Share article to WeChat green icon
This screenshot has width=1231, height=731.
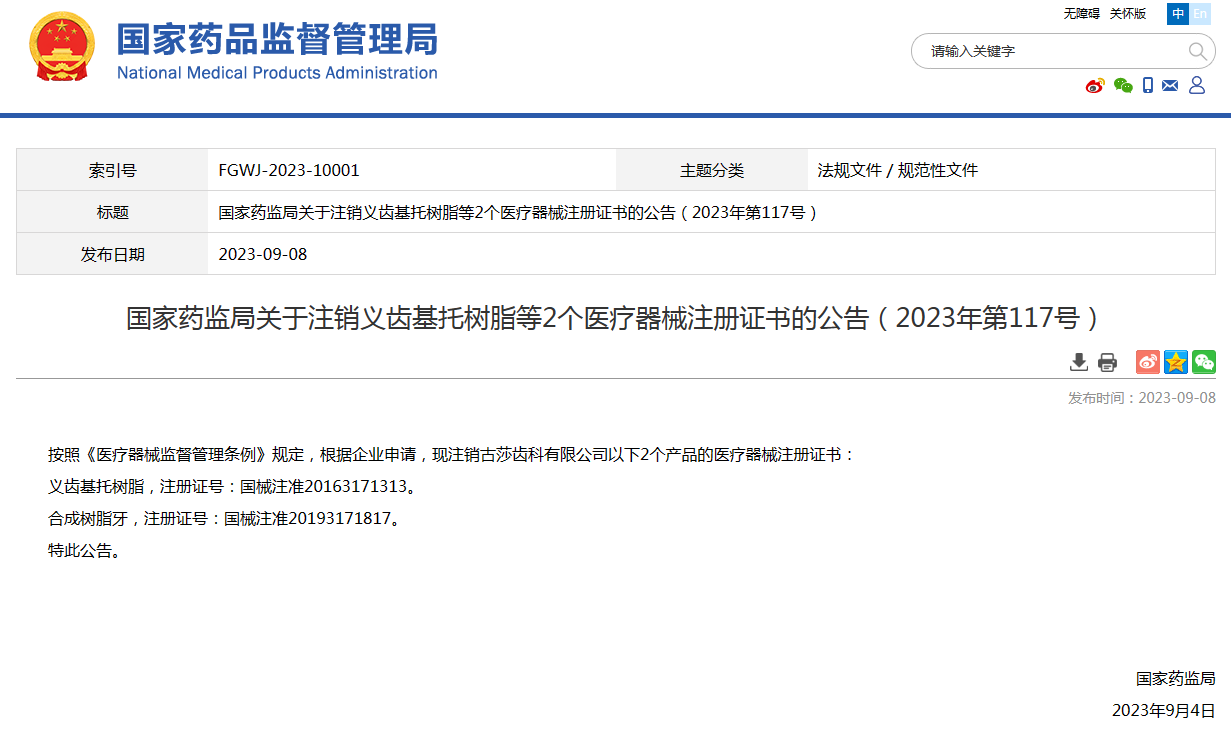coord(1204,362)
